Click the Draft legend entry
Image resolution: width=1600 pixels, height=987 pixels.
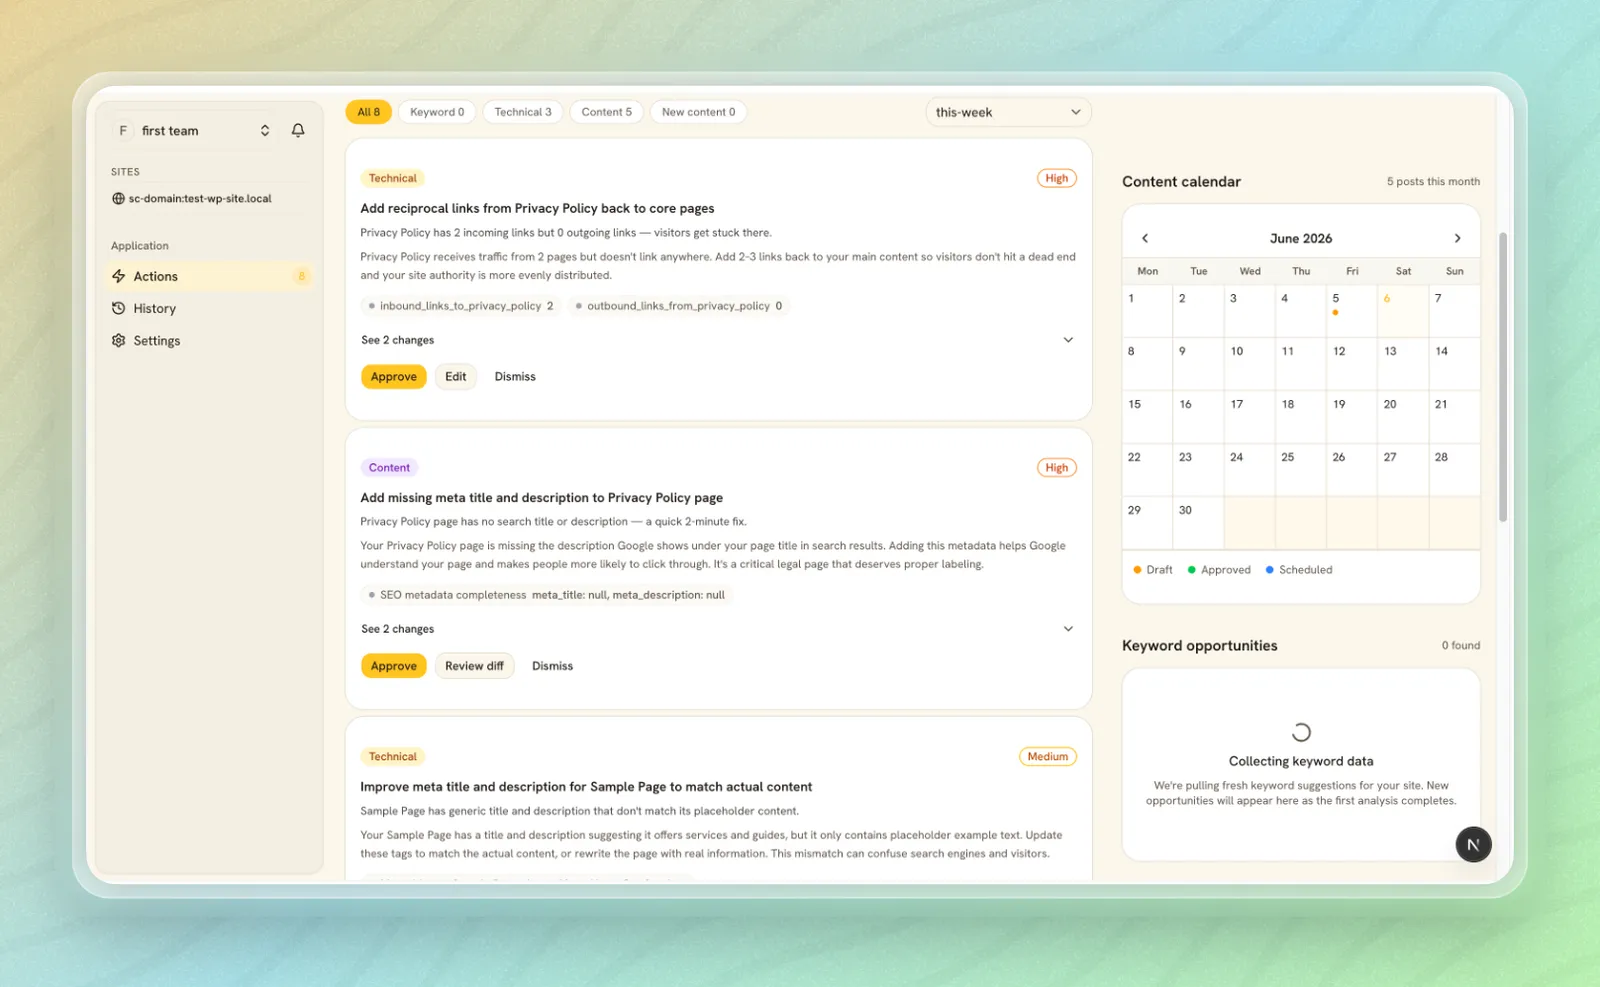click(1152, 570)
